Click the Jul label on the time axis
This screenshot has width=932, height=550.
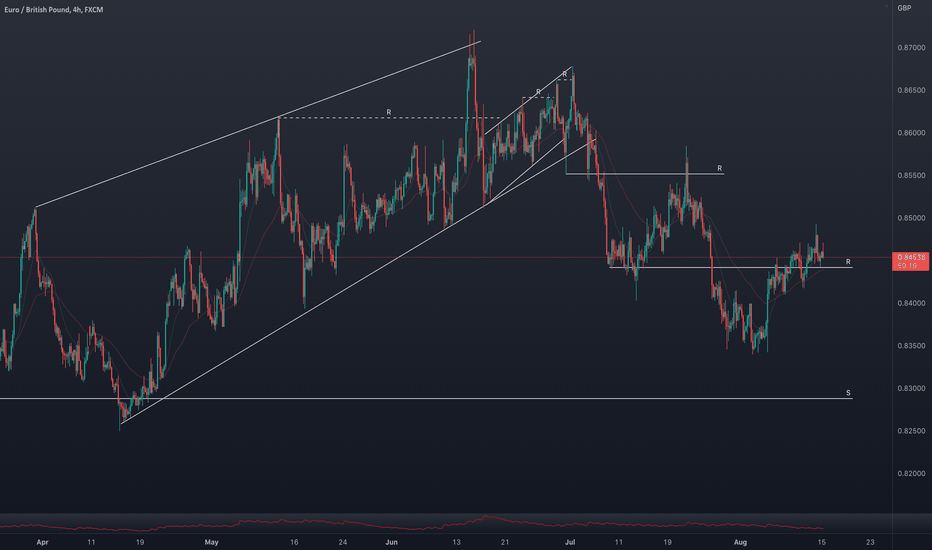[x=570, y=542]
